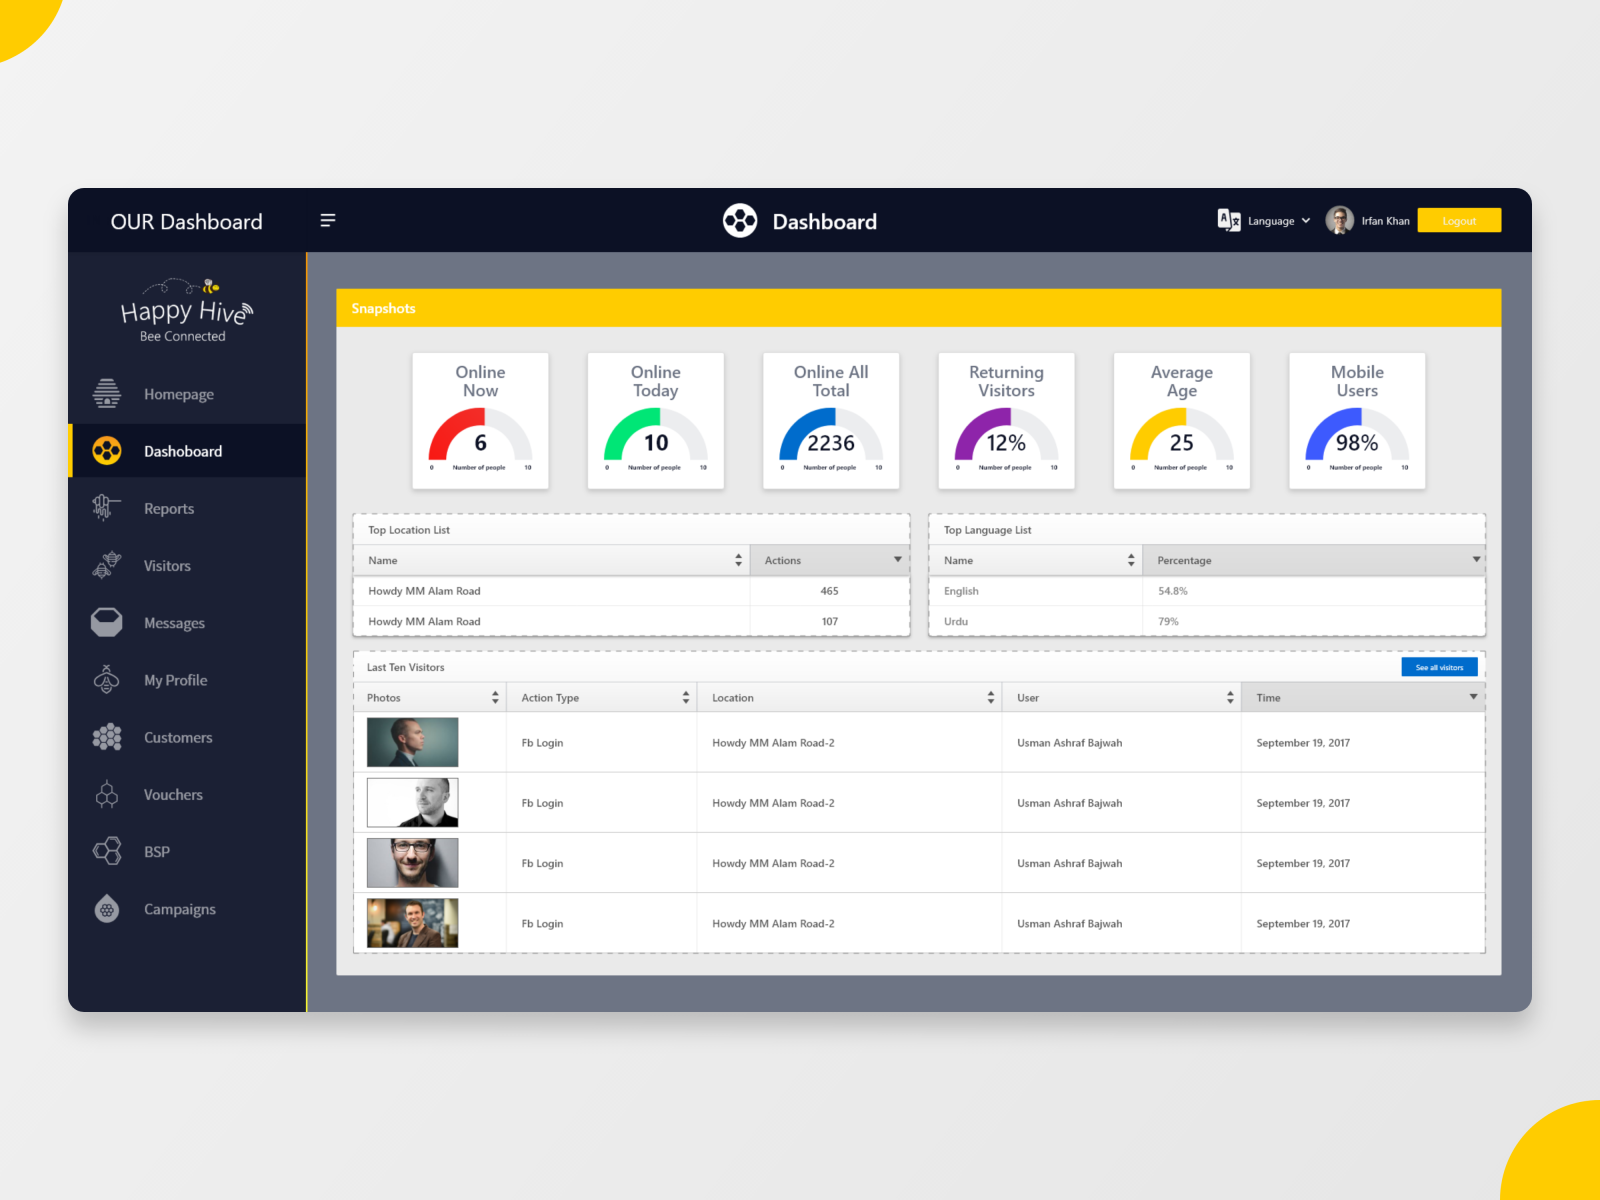
Task: Click the Logout button
Action: pyautogui.click(x=1459, y=220)
